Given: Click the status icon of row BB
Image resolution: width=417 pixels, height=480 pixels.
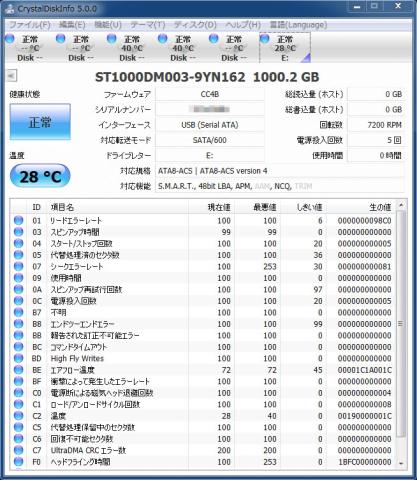Looking at the screenshot, I should click(19, 335).
